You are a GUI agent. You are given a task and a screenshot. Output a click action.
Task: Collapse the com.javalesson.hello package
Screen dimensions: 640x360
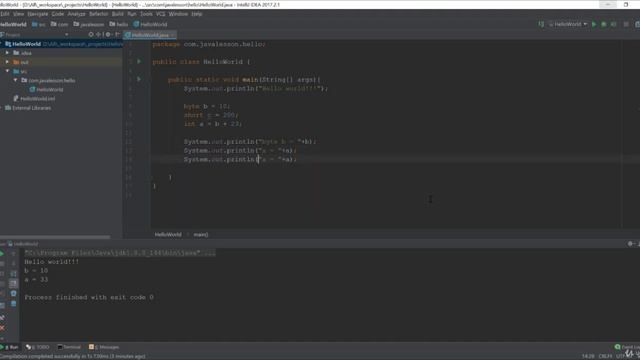(15, 80)
